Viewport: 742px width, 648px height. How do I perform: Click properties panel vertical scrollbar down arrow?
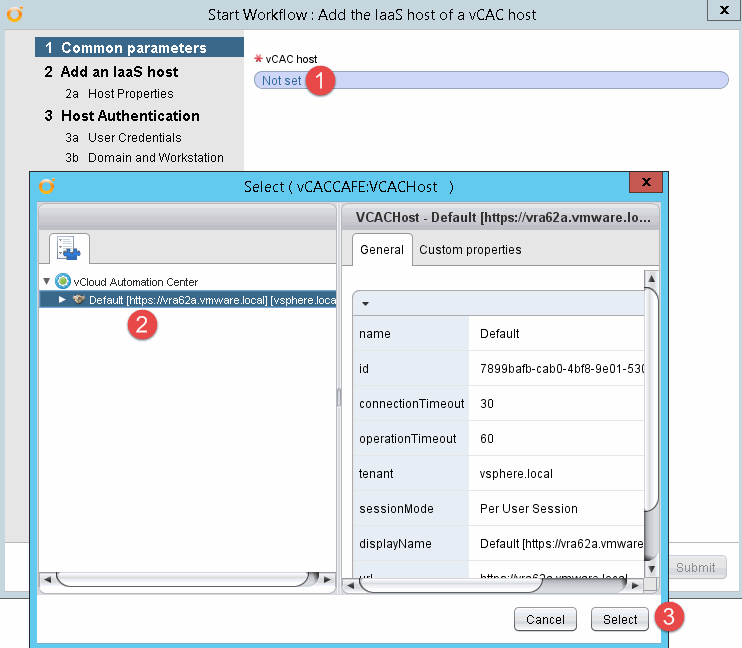click(650, 569)
